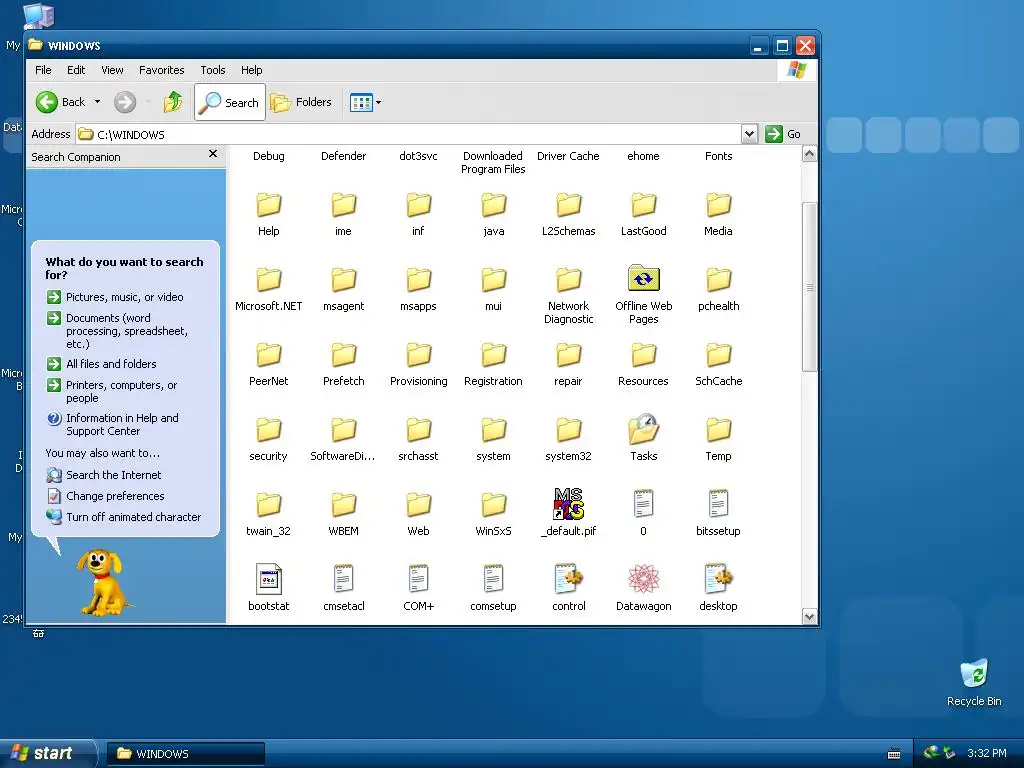Open the java folder
This screenshot has width=1024, height=768.
[494, 205]
